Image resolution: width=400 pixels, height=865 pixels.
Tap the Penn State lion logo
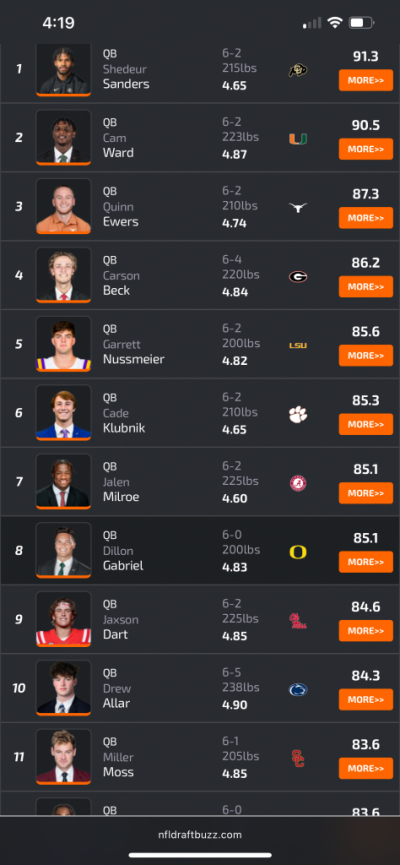point(298,690)
